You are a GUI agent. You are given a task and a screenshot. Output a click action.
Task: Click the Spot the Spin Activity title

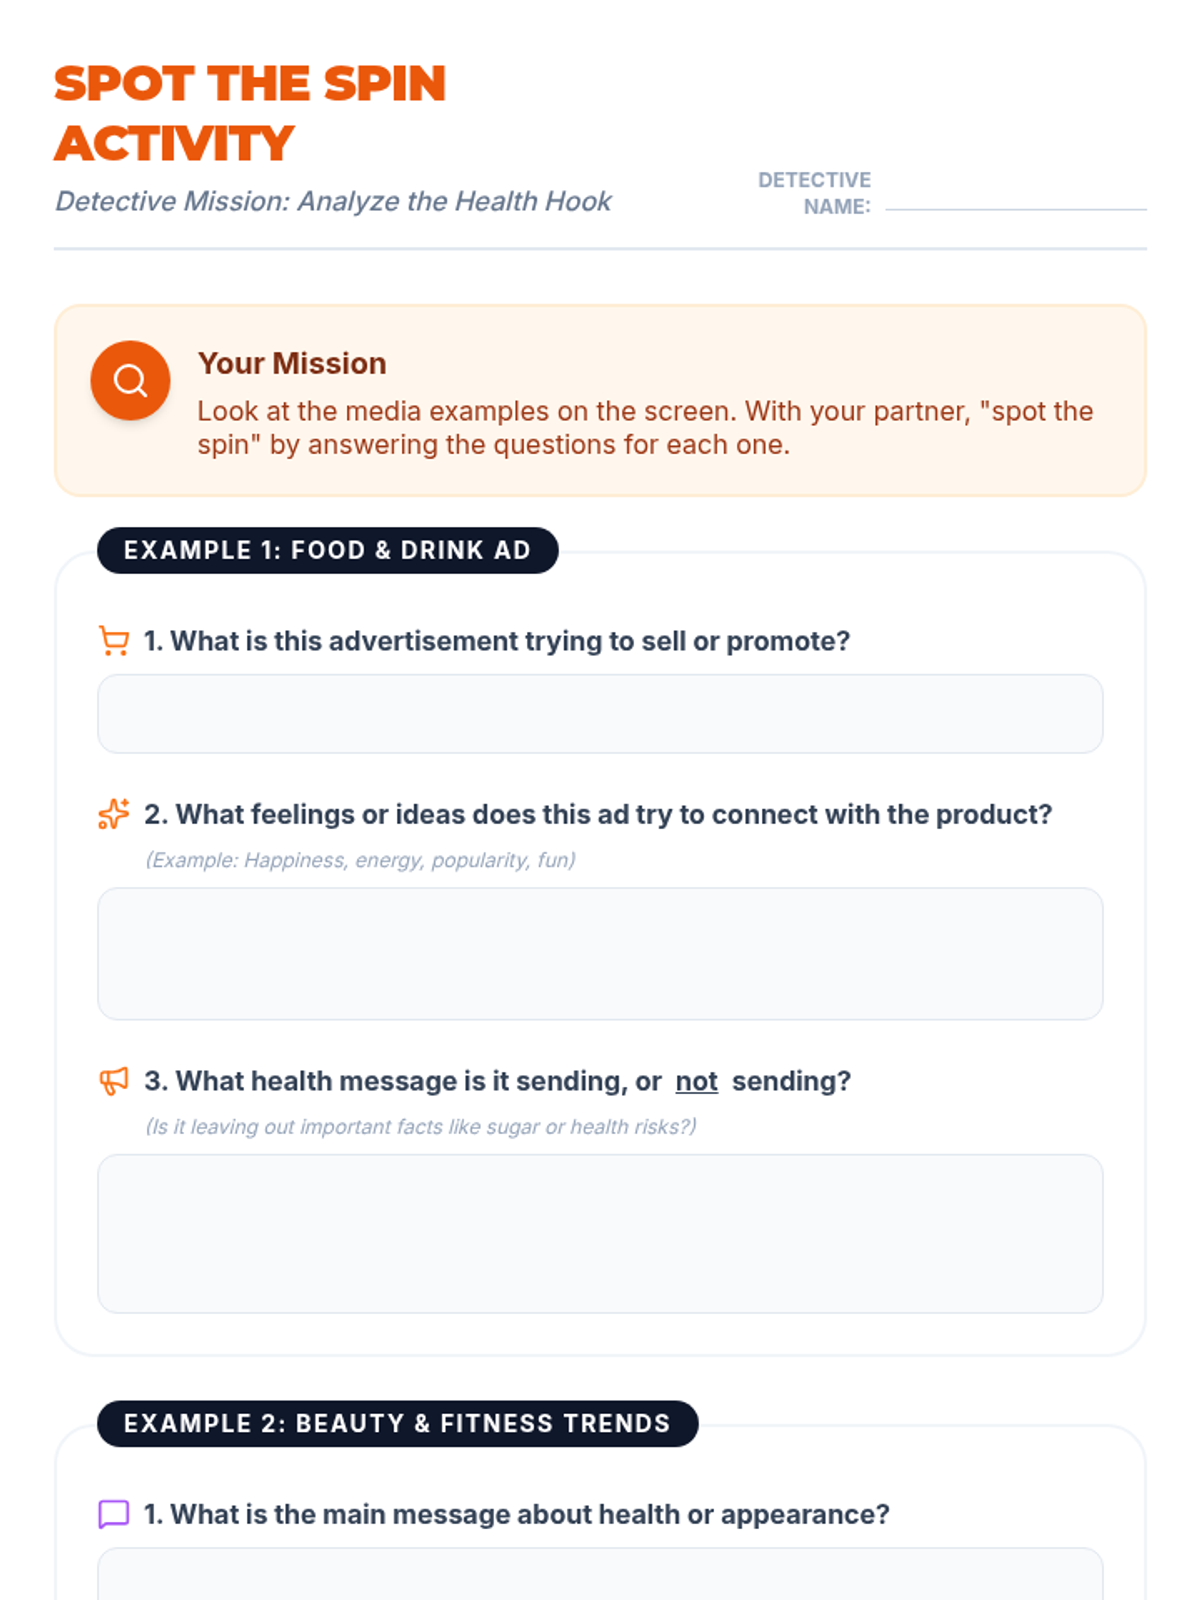[250, 113]
